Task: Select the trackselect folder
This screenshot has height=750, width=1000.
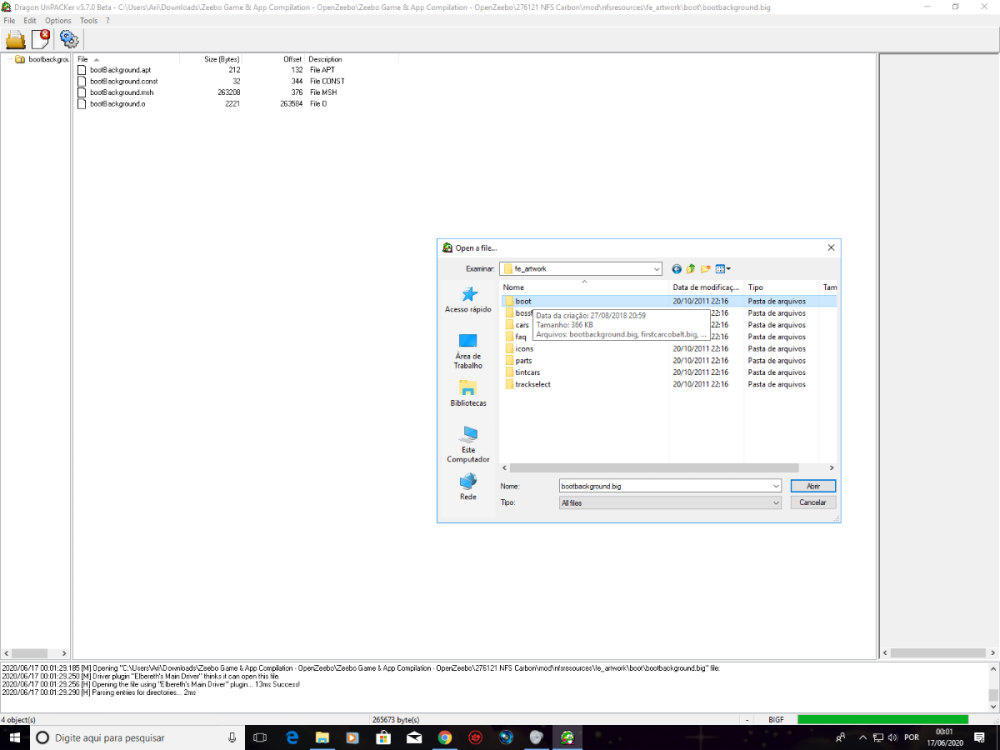Action: tap(532, 384)
